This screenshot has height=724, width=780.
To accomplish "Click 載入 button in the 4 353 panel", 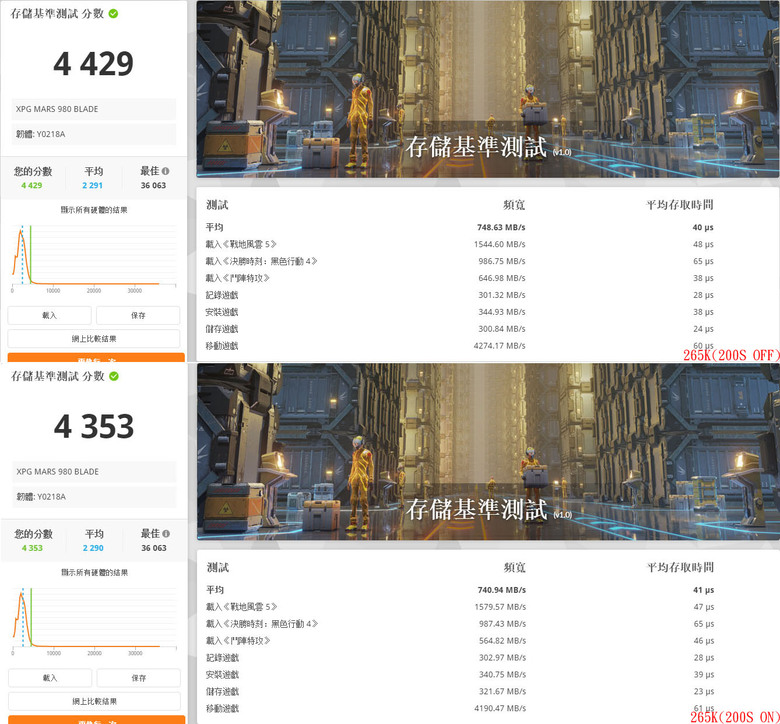I will [50, 678].
